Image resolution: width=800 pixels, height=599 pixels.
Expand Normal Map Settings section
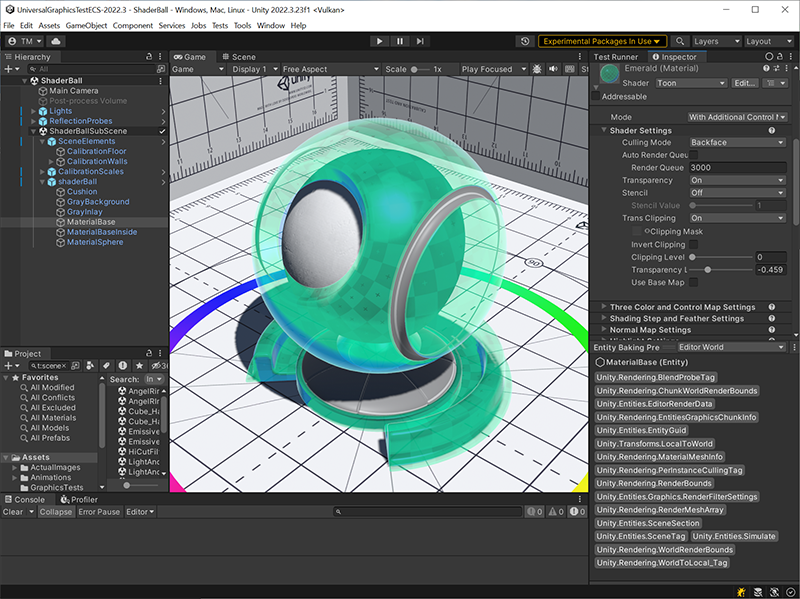650,330
